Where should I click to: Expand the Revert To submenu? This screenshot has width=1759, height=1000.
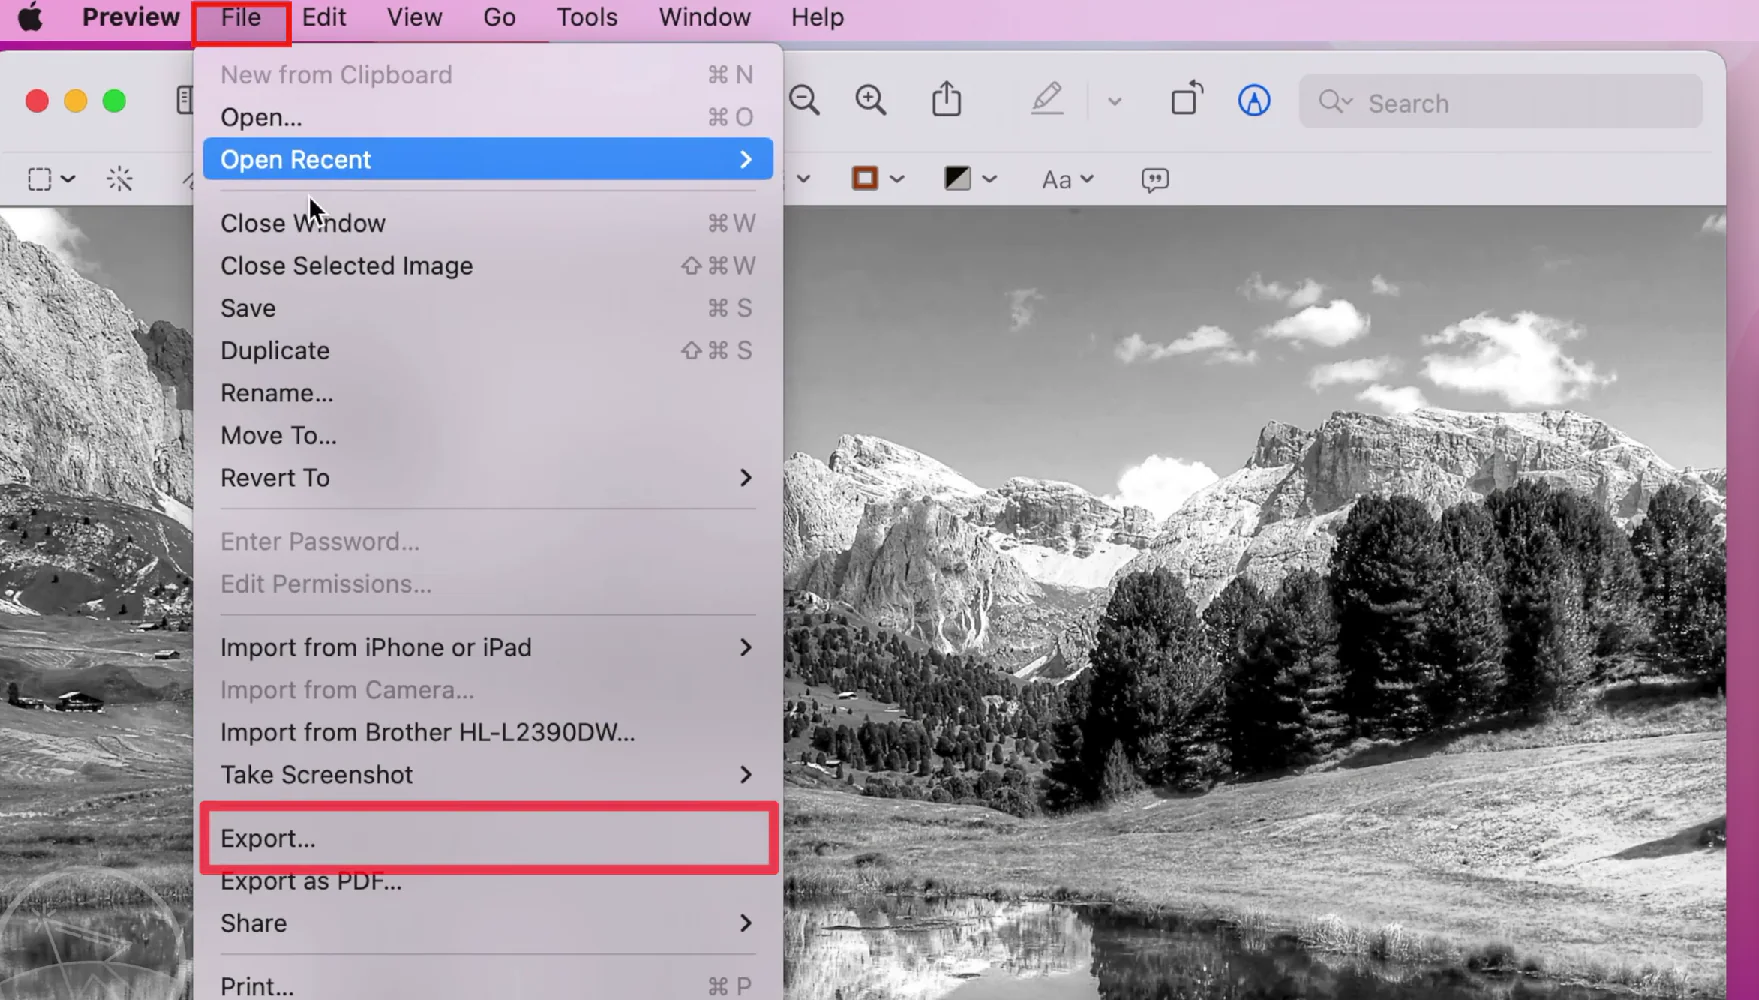tap(488, 478)
